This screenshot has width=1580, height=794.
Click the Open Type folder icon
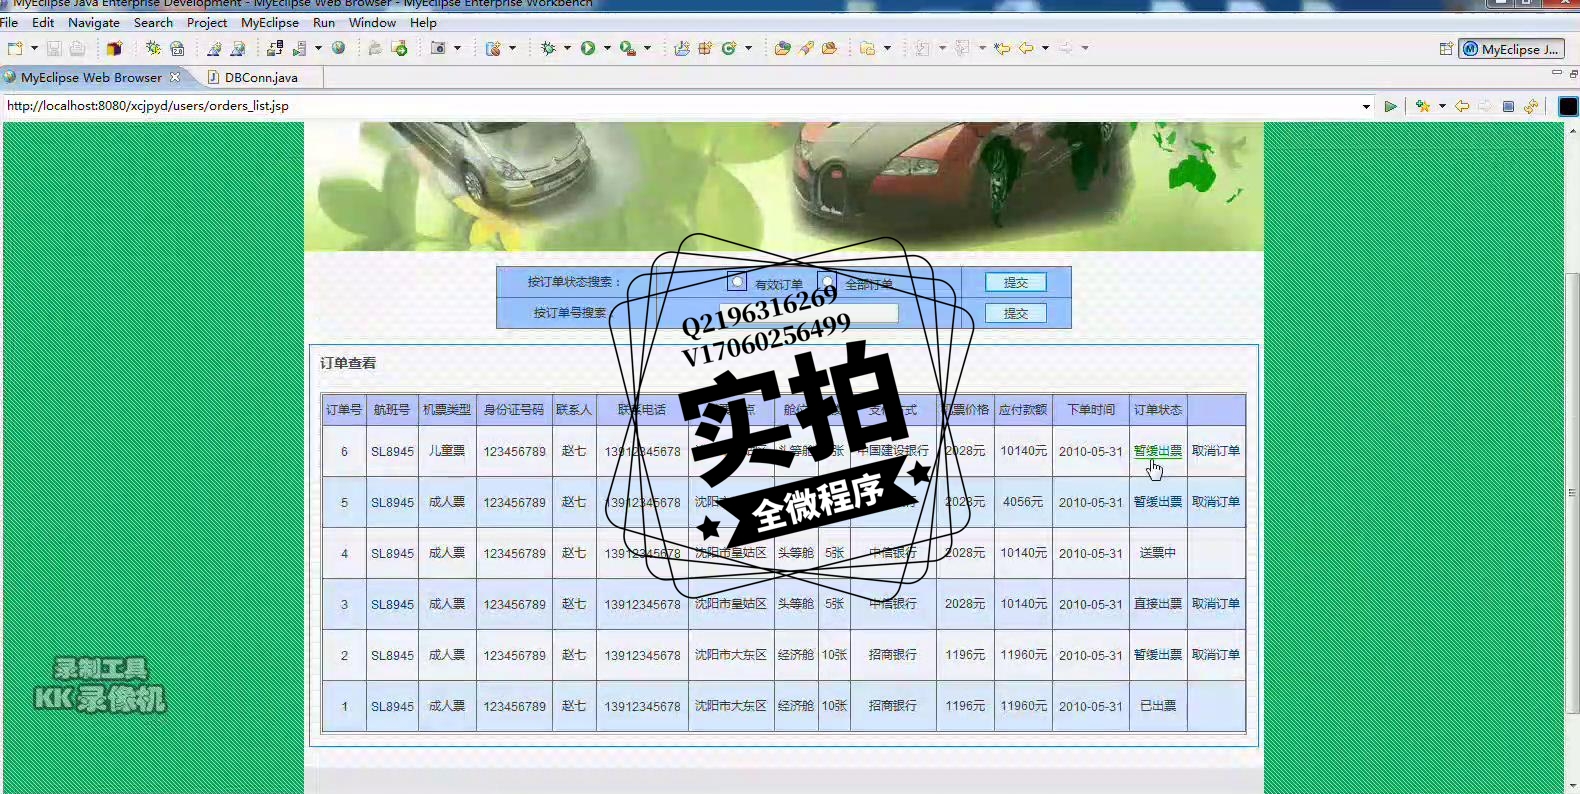click(x=782, y=48)
